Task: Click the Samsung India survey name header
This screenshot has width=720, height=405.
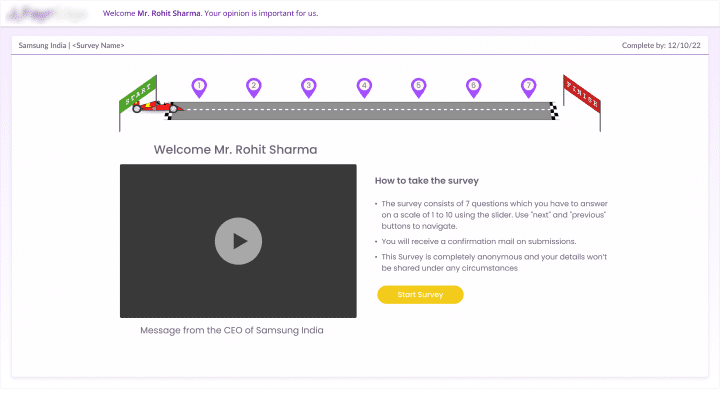Action: pos(72,45)
